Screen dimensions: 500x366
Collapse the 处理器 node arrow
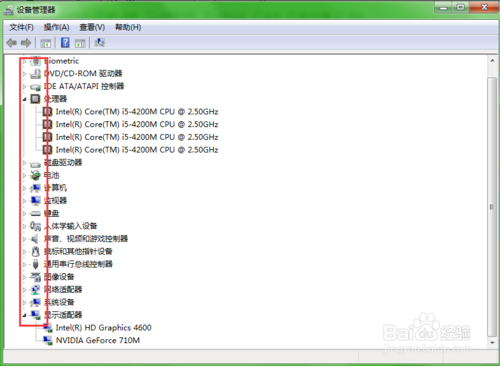point(24,99)
